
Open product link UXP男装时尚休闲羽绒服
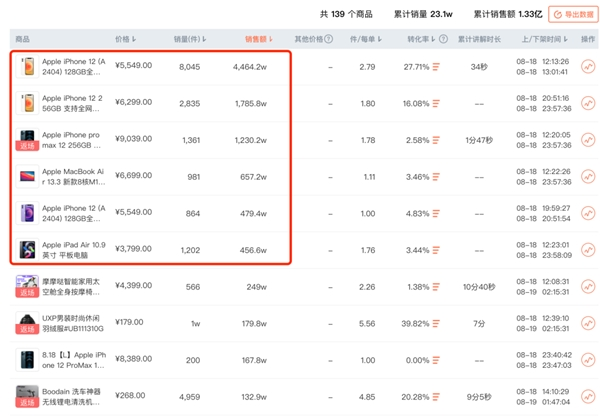pyautogui.click(x=73, y=324)
